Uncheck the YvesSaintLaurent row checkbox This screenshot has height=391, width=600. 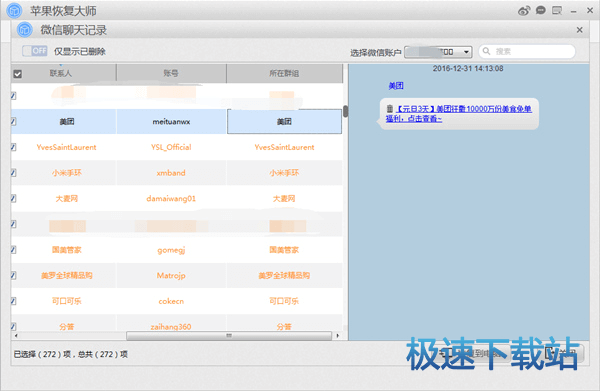[13, 147]
